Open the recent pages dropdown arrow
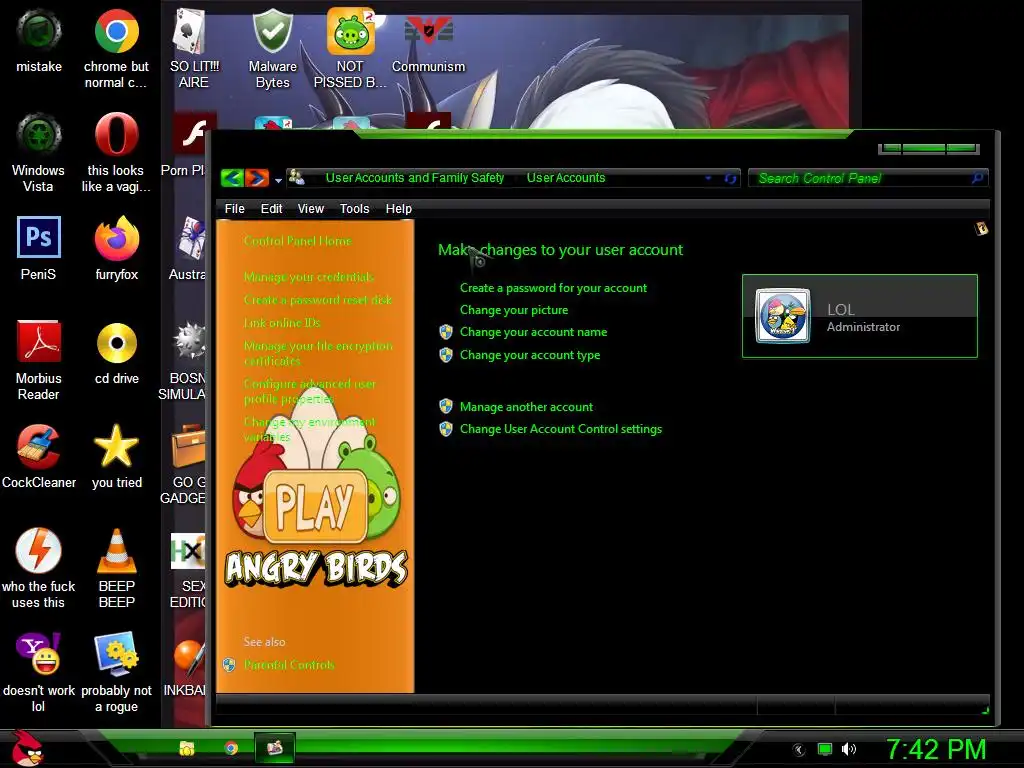Image resolution: width=1024 pixels, height=768 pixels. [x=278, y=180]
